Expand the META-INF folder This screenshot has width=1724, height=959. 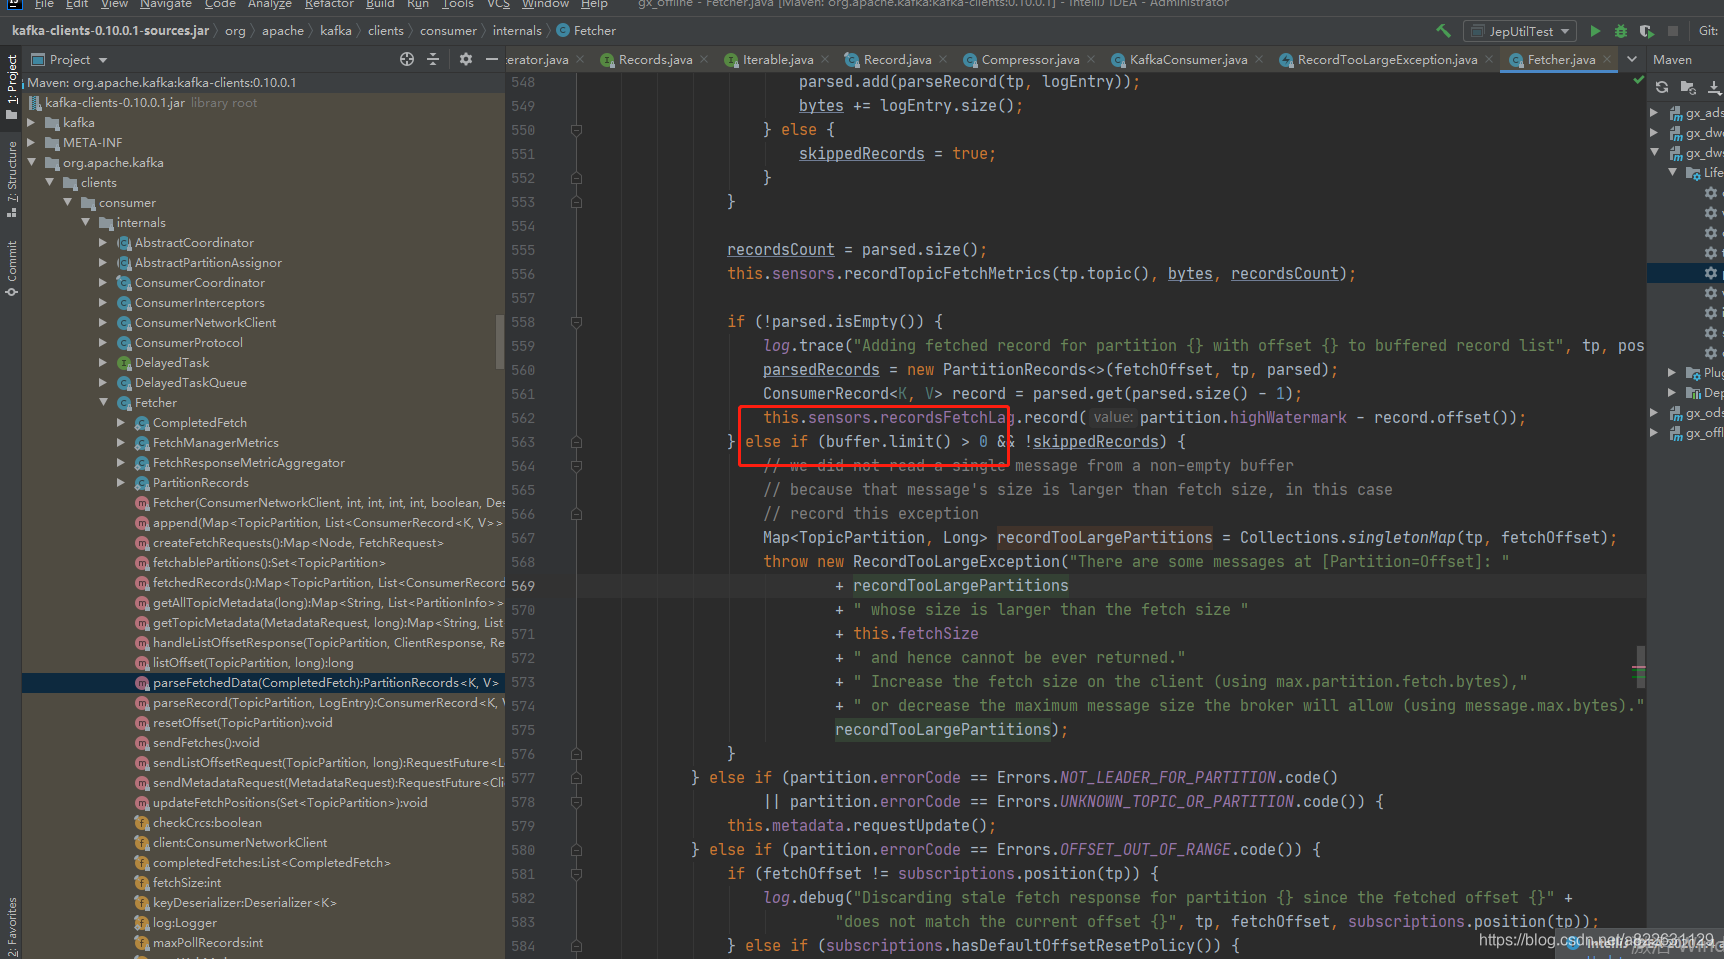pos(31,143)
